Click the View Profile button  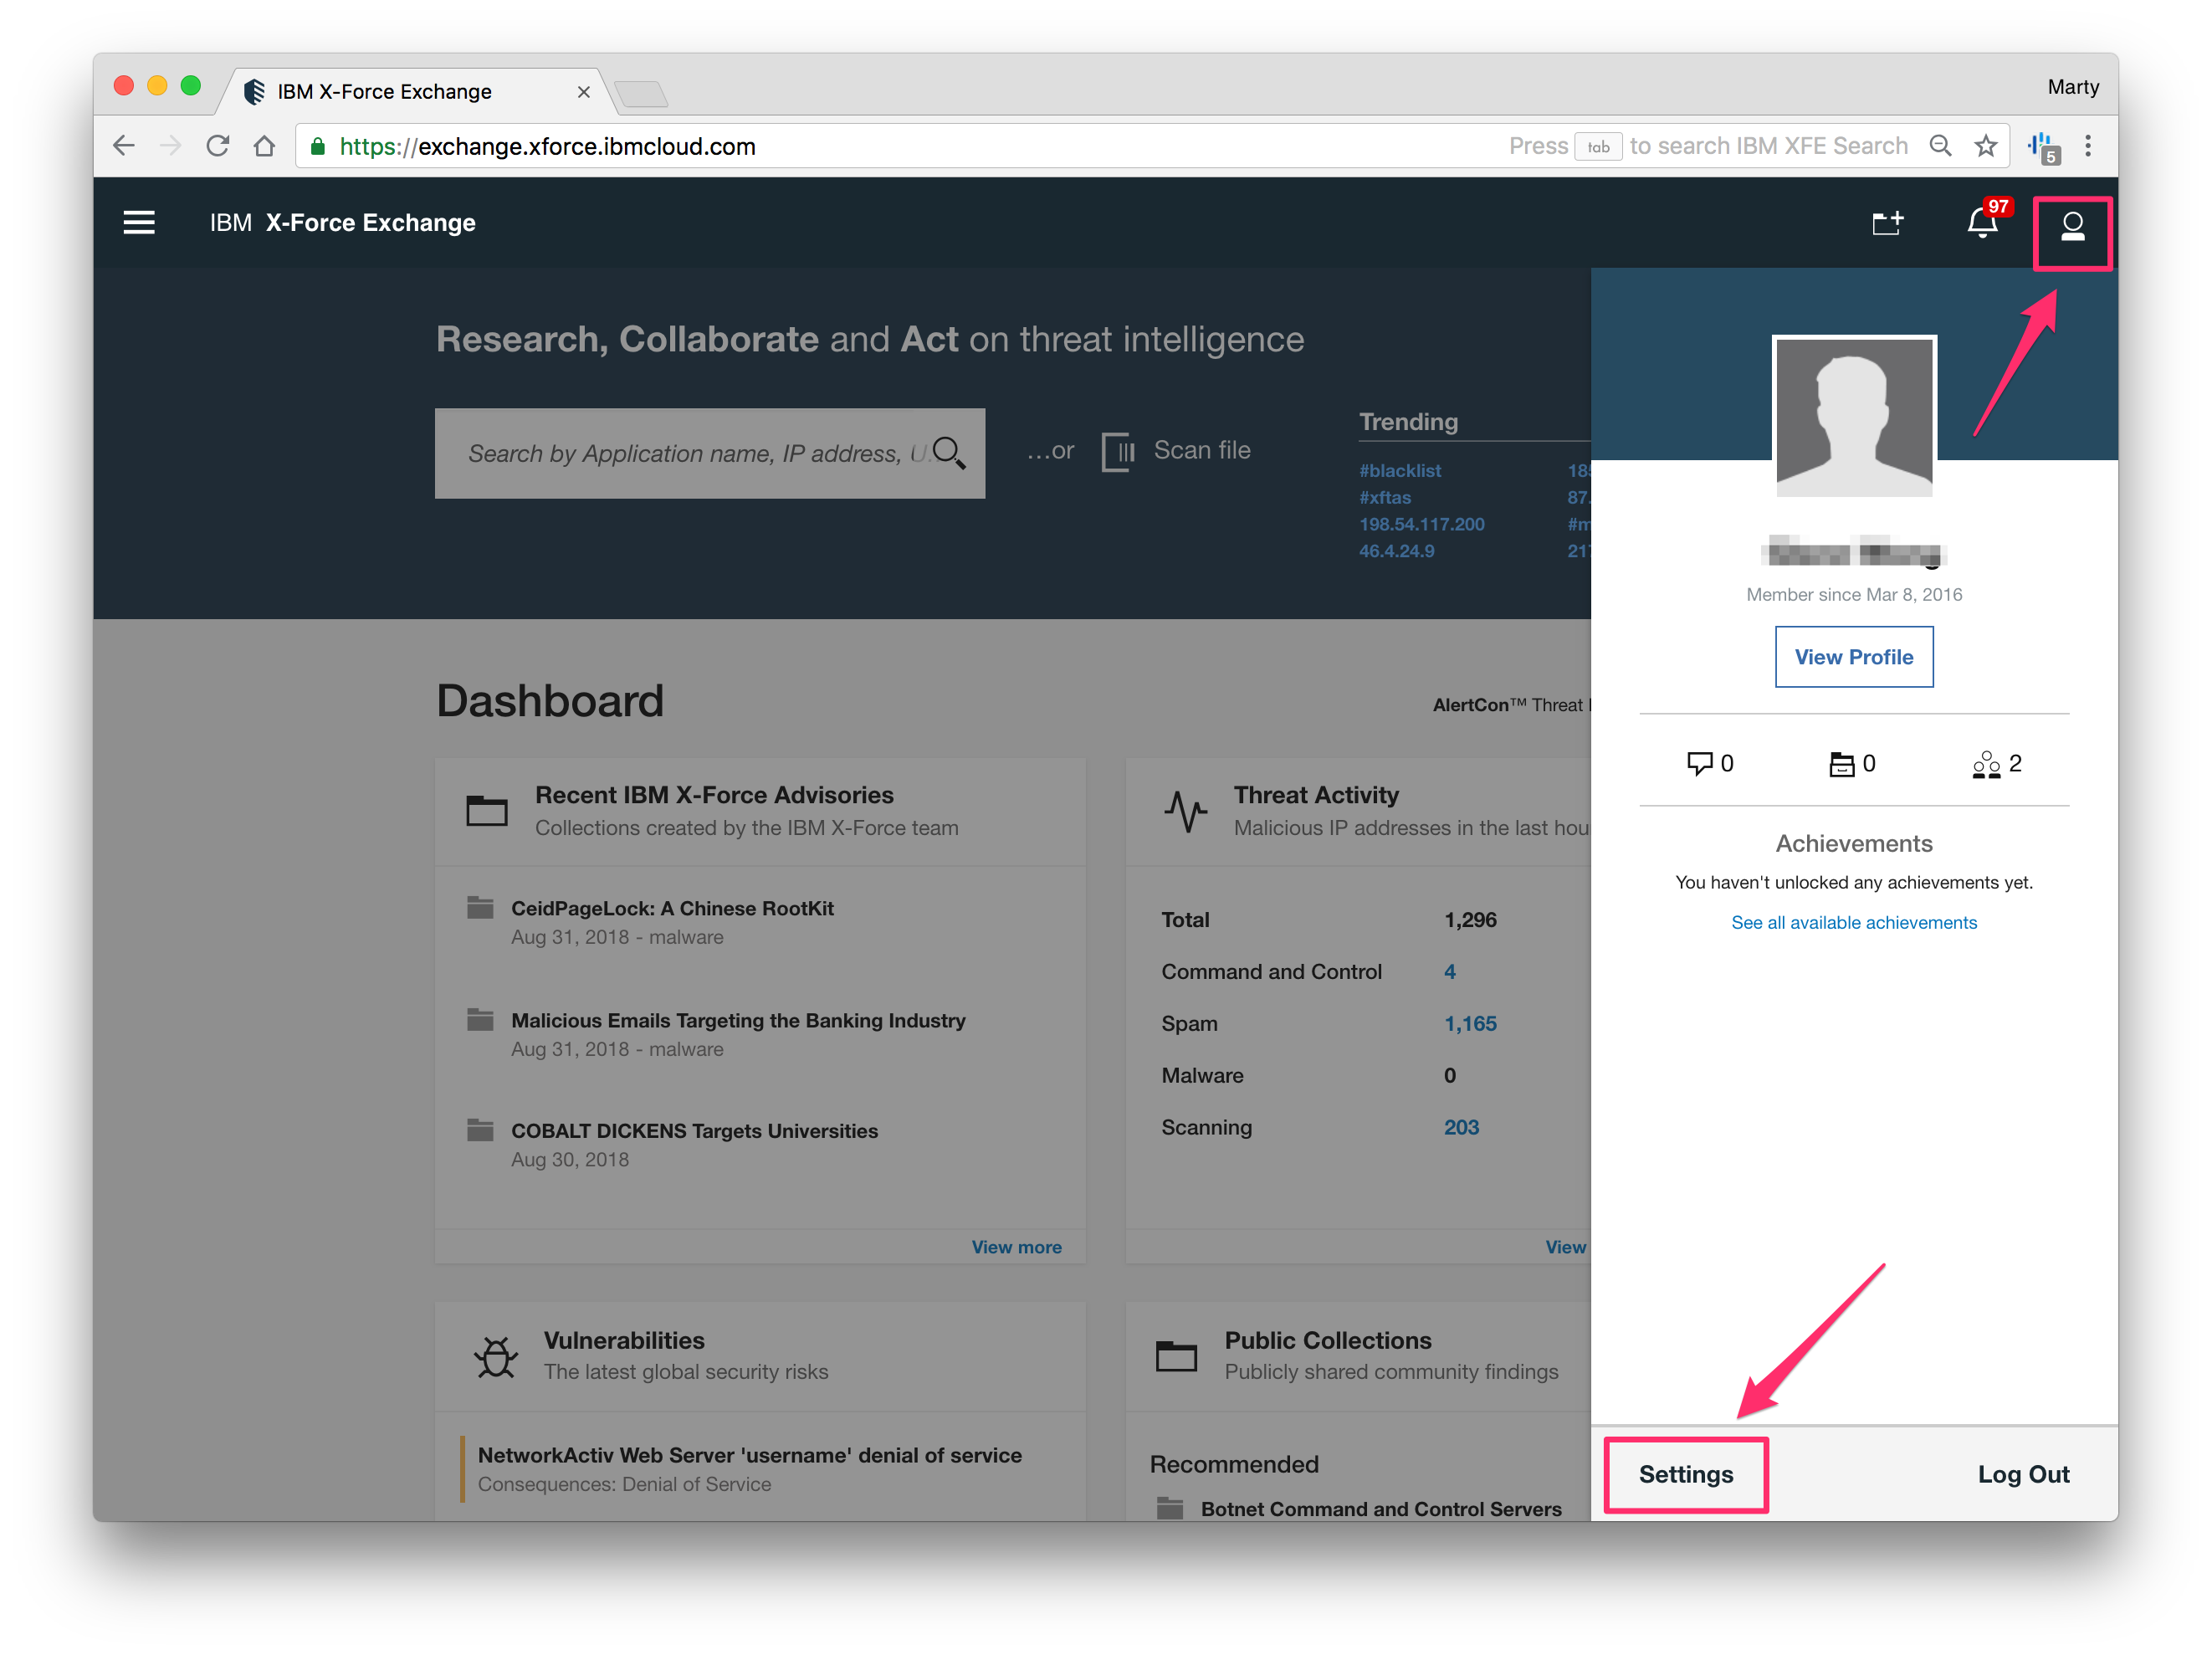coord(1853,657)
